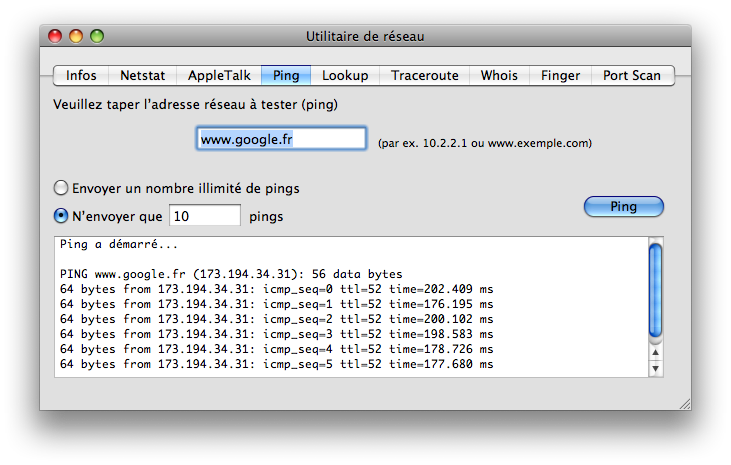Click the Ping tab
This screenshot has width=731, height=465.
[x=286, y=76]
